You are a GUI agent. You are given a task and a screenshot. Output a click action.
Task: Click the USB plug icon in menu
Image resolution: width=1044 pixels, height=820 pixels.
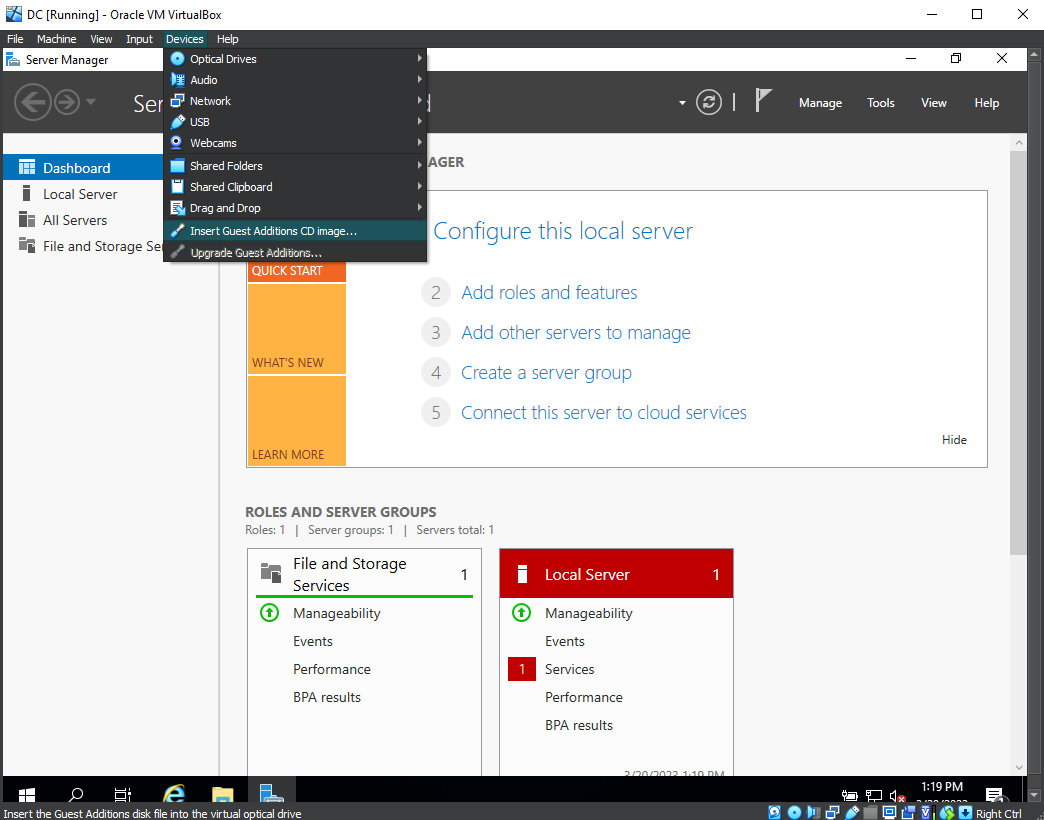click(177, 122)
